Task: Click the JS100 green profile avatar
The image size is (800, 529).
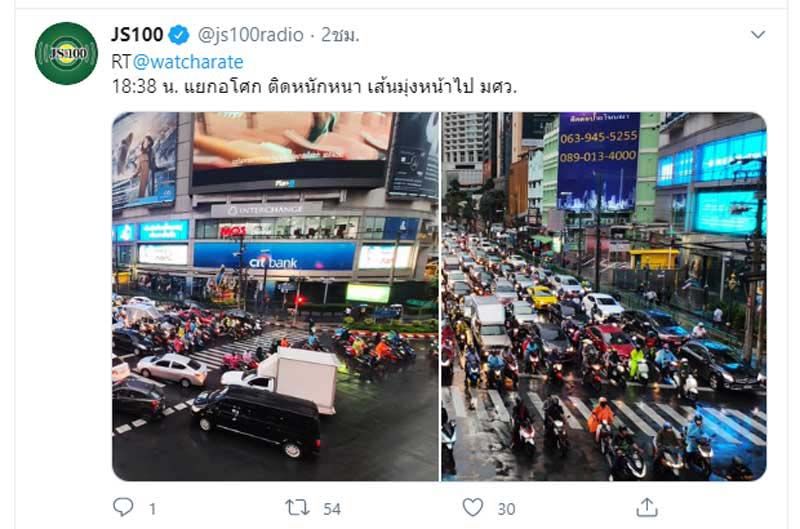Action: [66, 54]
